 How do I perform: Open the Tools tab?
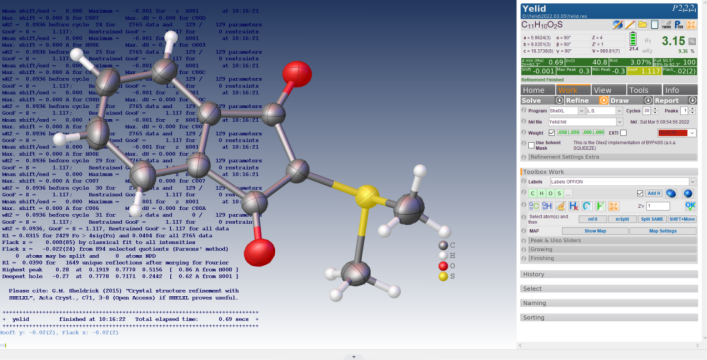(644, 90)
